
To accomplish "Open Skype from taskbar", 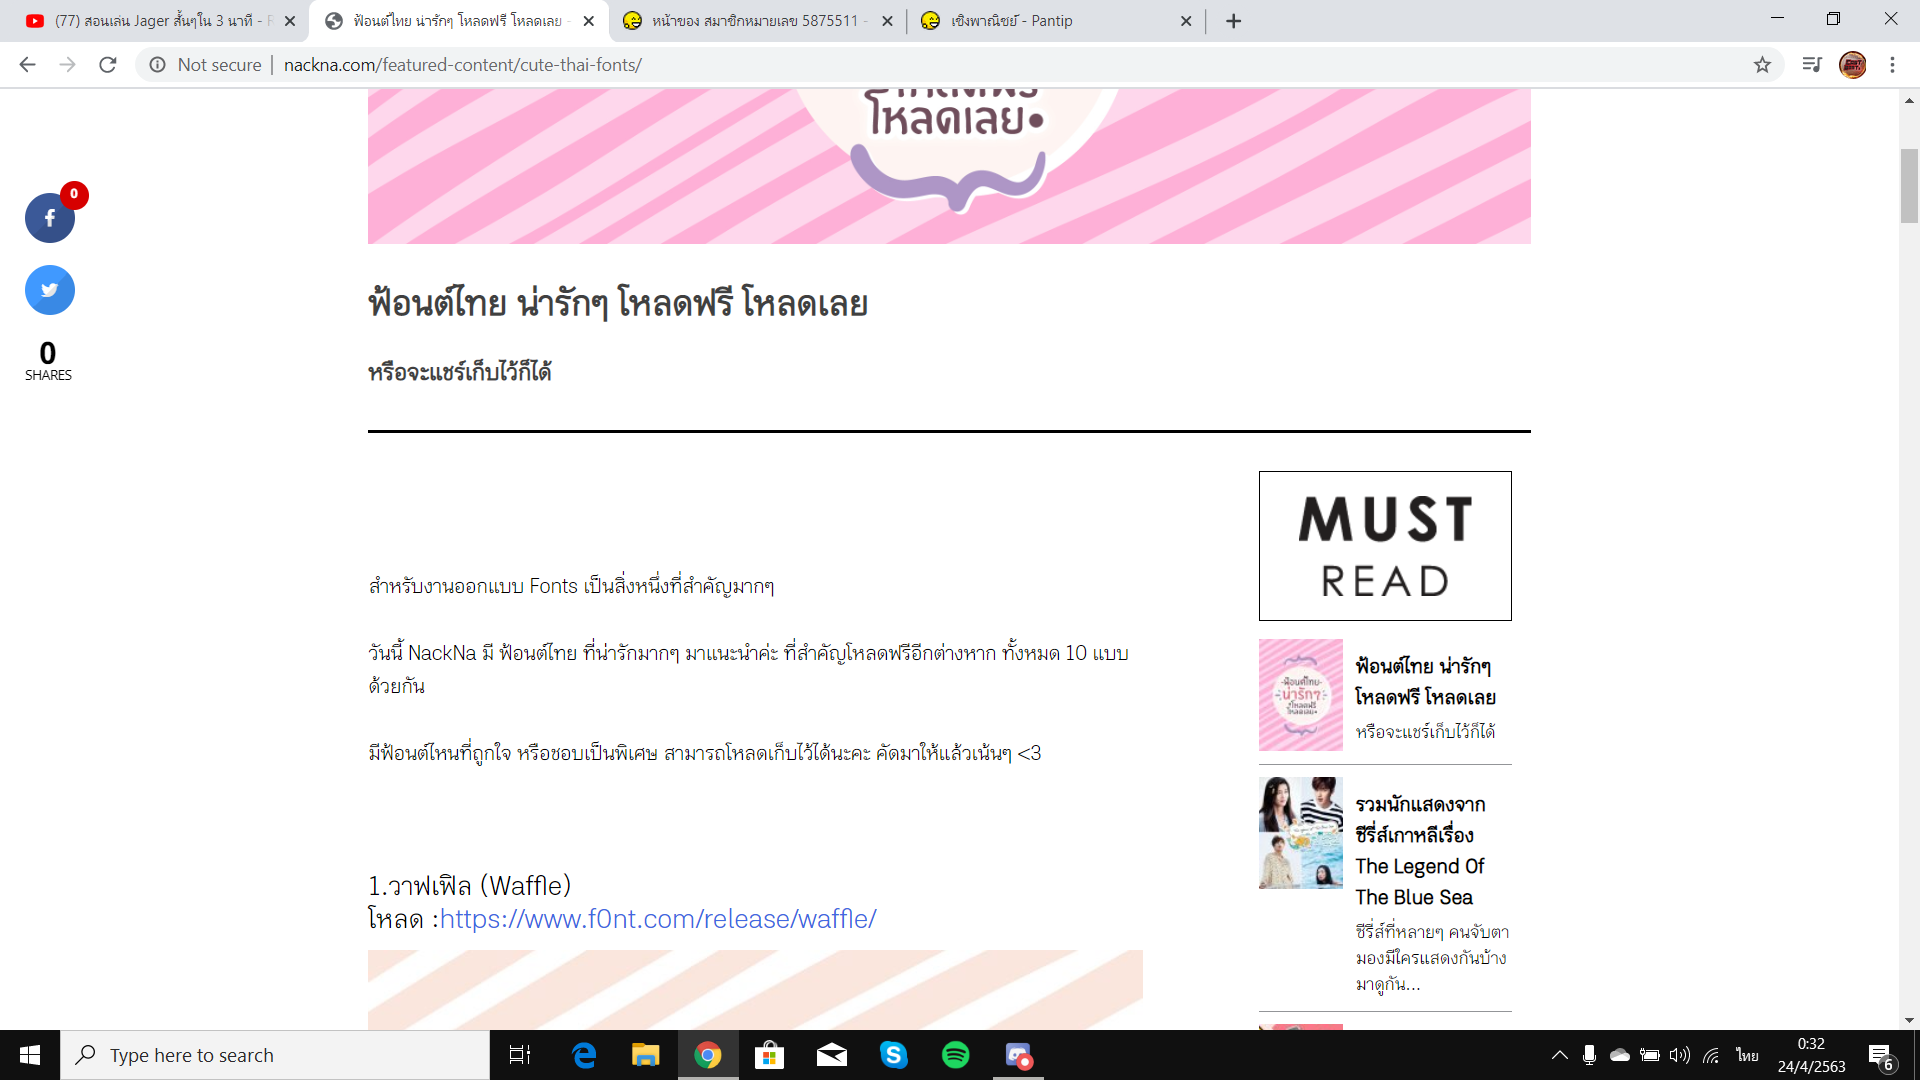I will (893, 1055).
